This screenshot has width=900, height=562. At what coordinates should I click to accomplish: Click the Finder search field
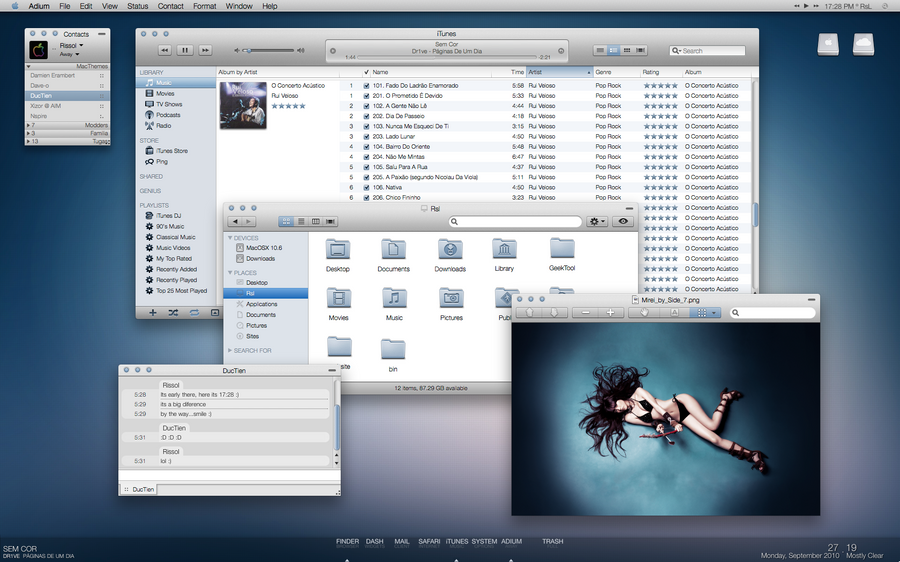tap(515, 222)
